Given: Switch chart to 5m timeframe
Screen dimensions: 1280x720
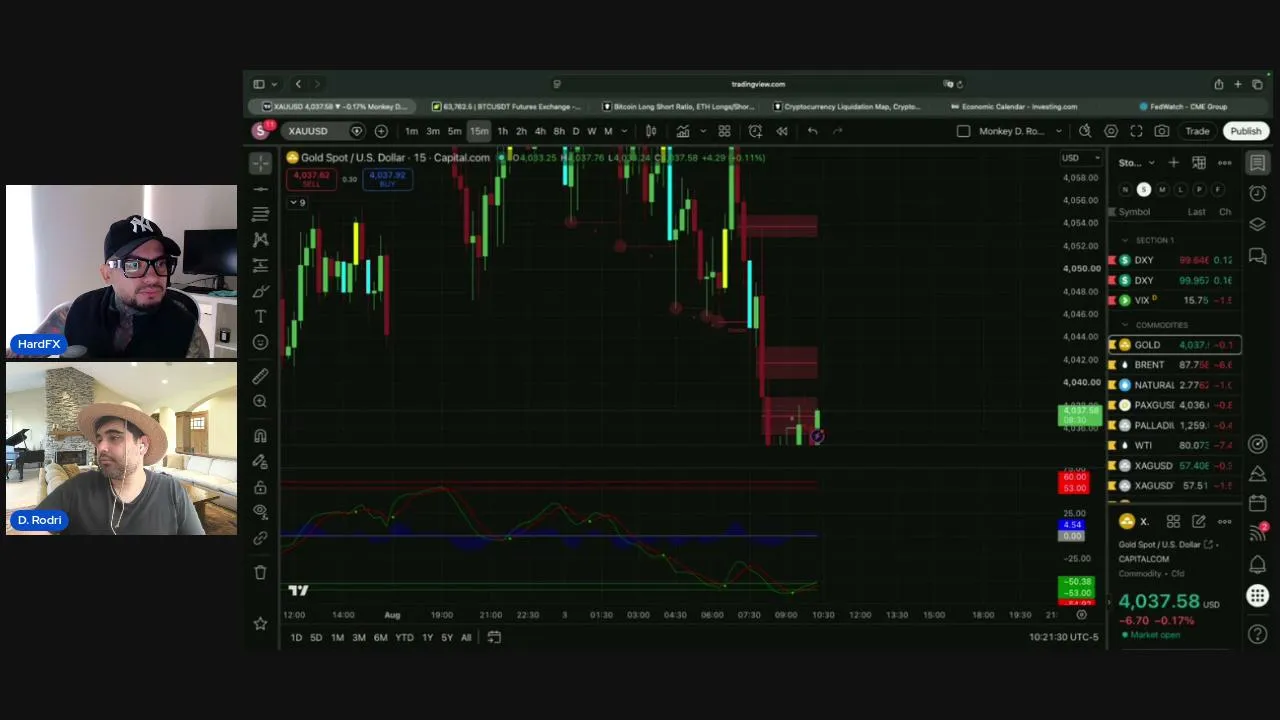Looking at the screenshot, I should 455,131.
